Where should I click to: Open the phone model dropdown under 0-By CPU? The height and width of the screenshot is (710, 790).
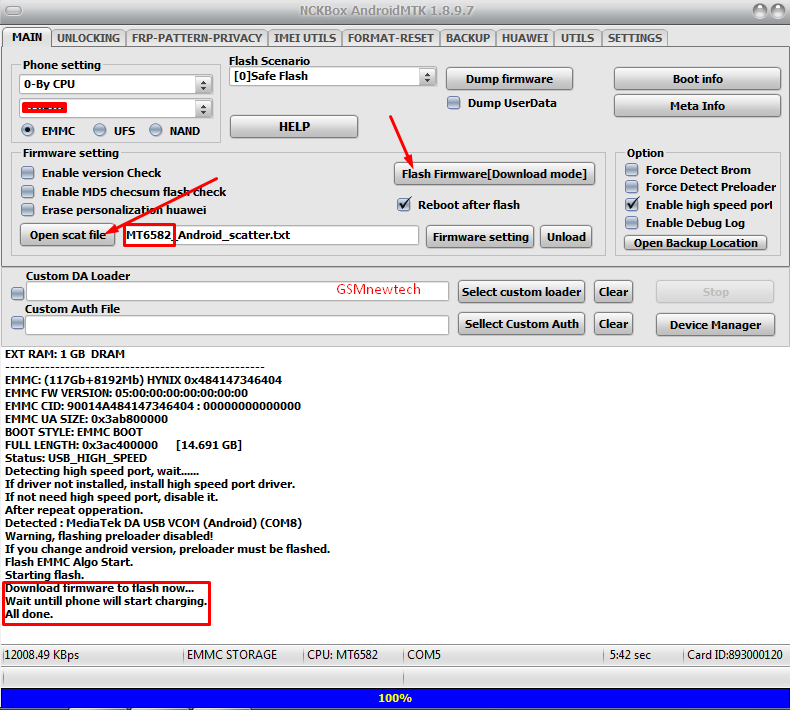click(204, 108)
